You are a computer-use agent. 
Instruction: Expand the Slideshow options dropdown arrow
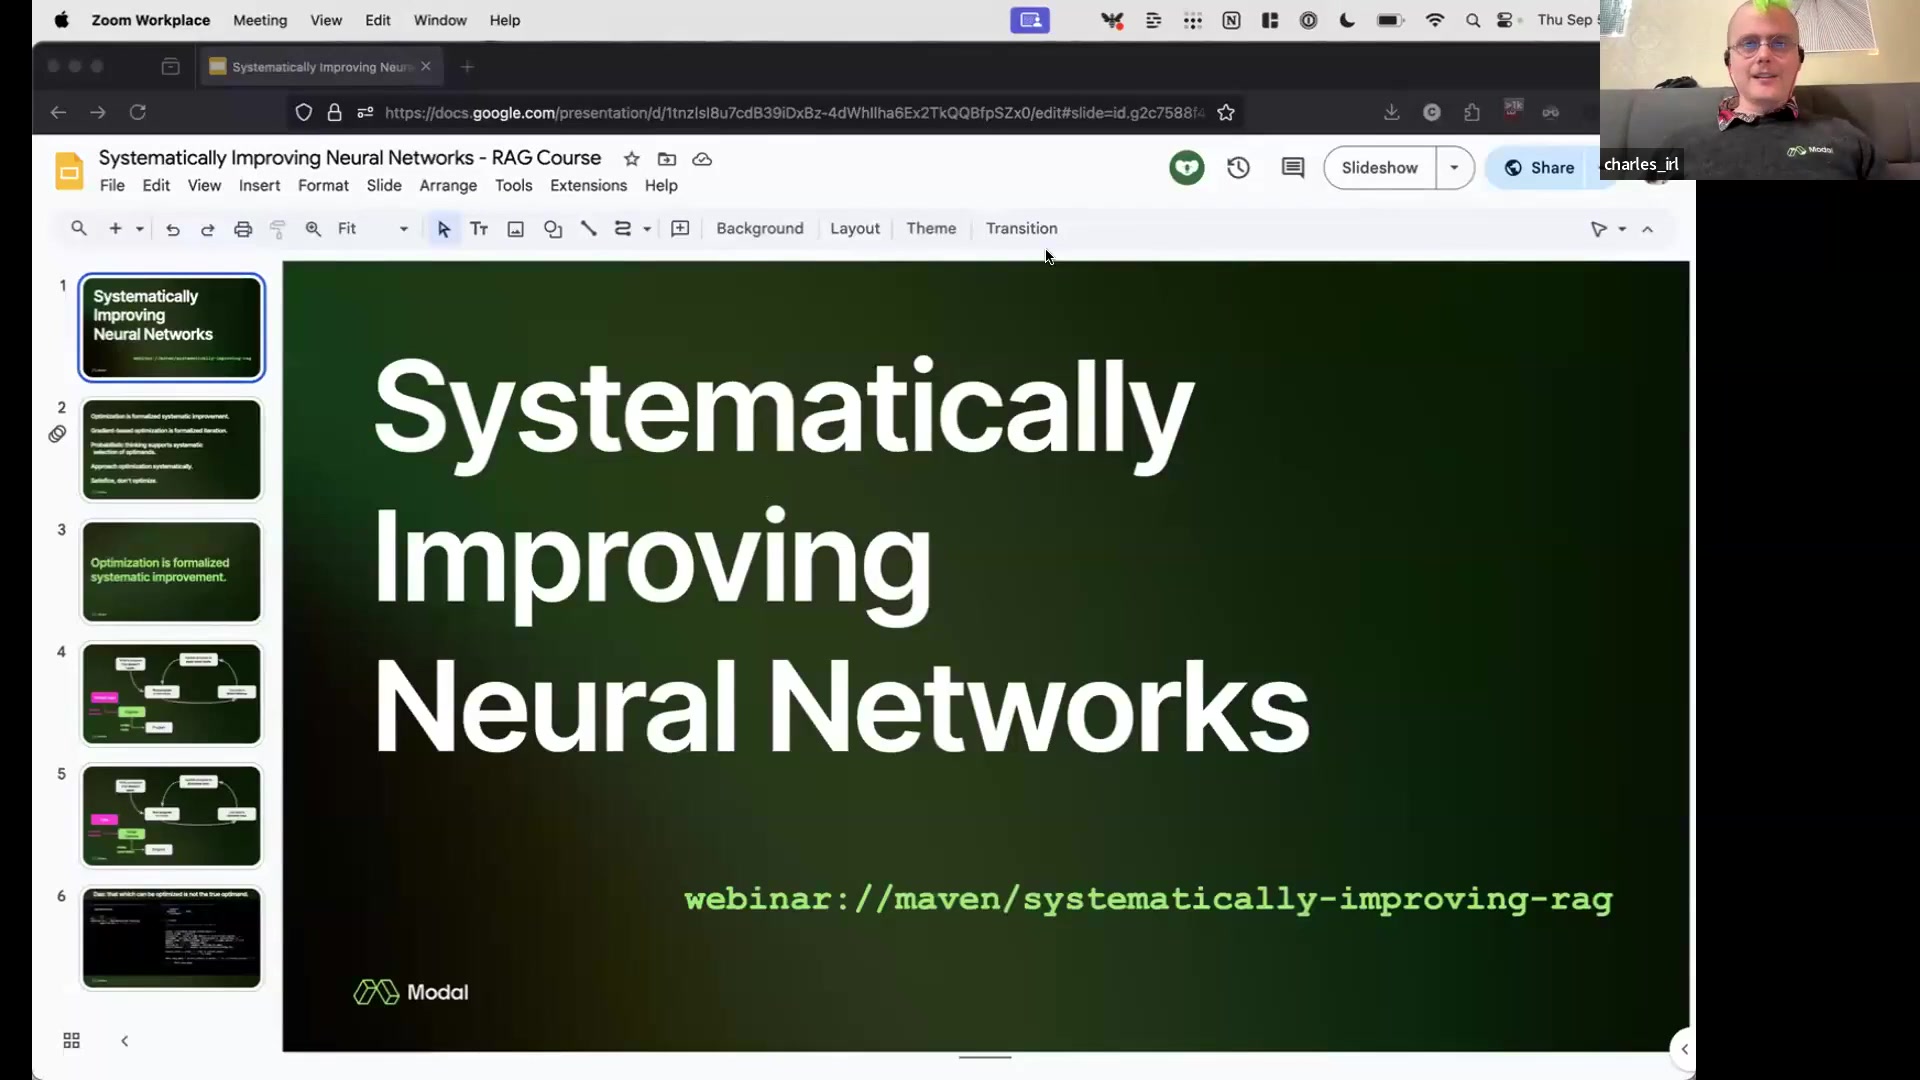[x=1454, y=168]
